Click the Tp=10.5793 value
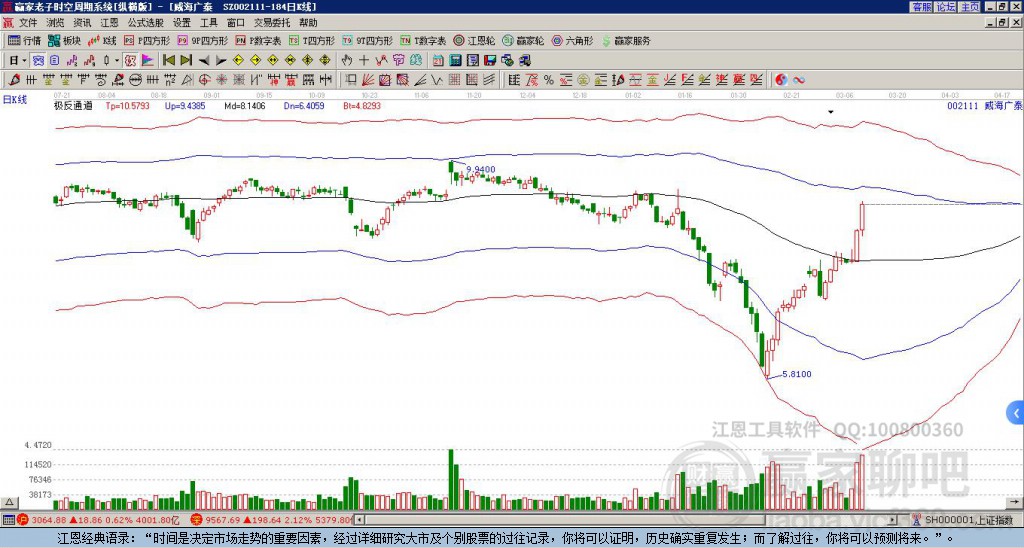This screenshot has width=1024, height=548. [127, 106]
